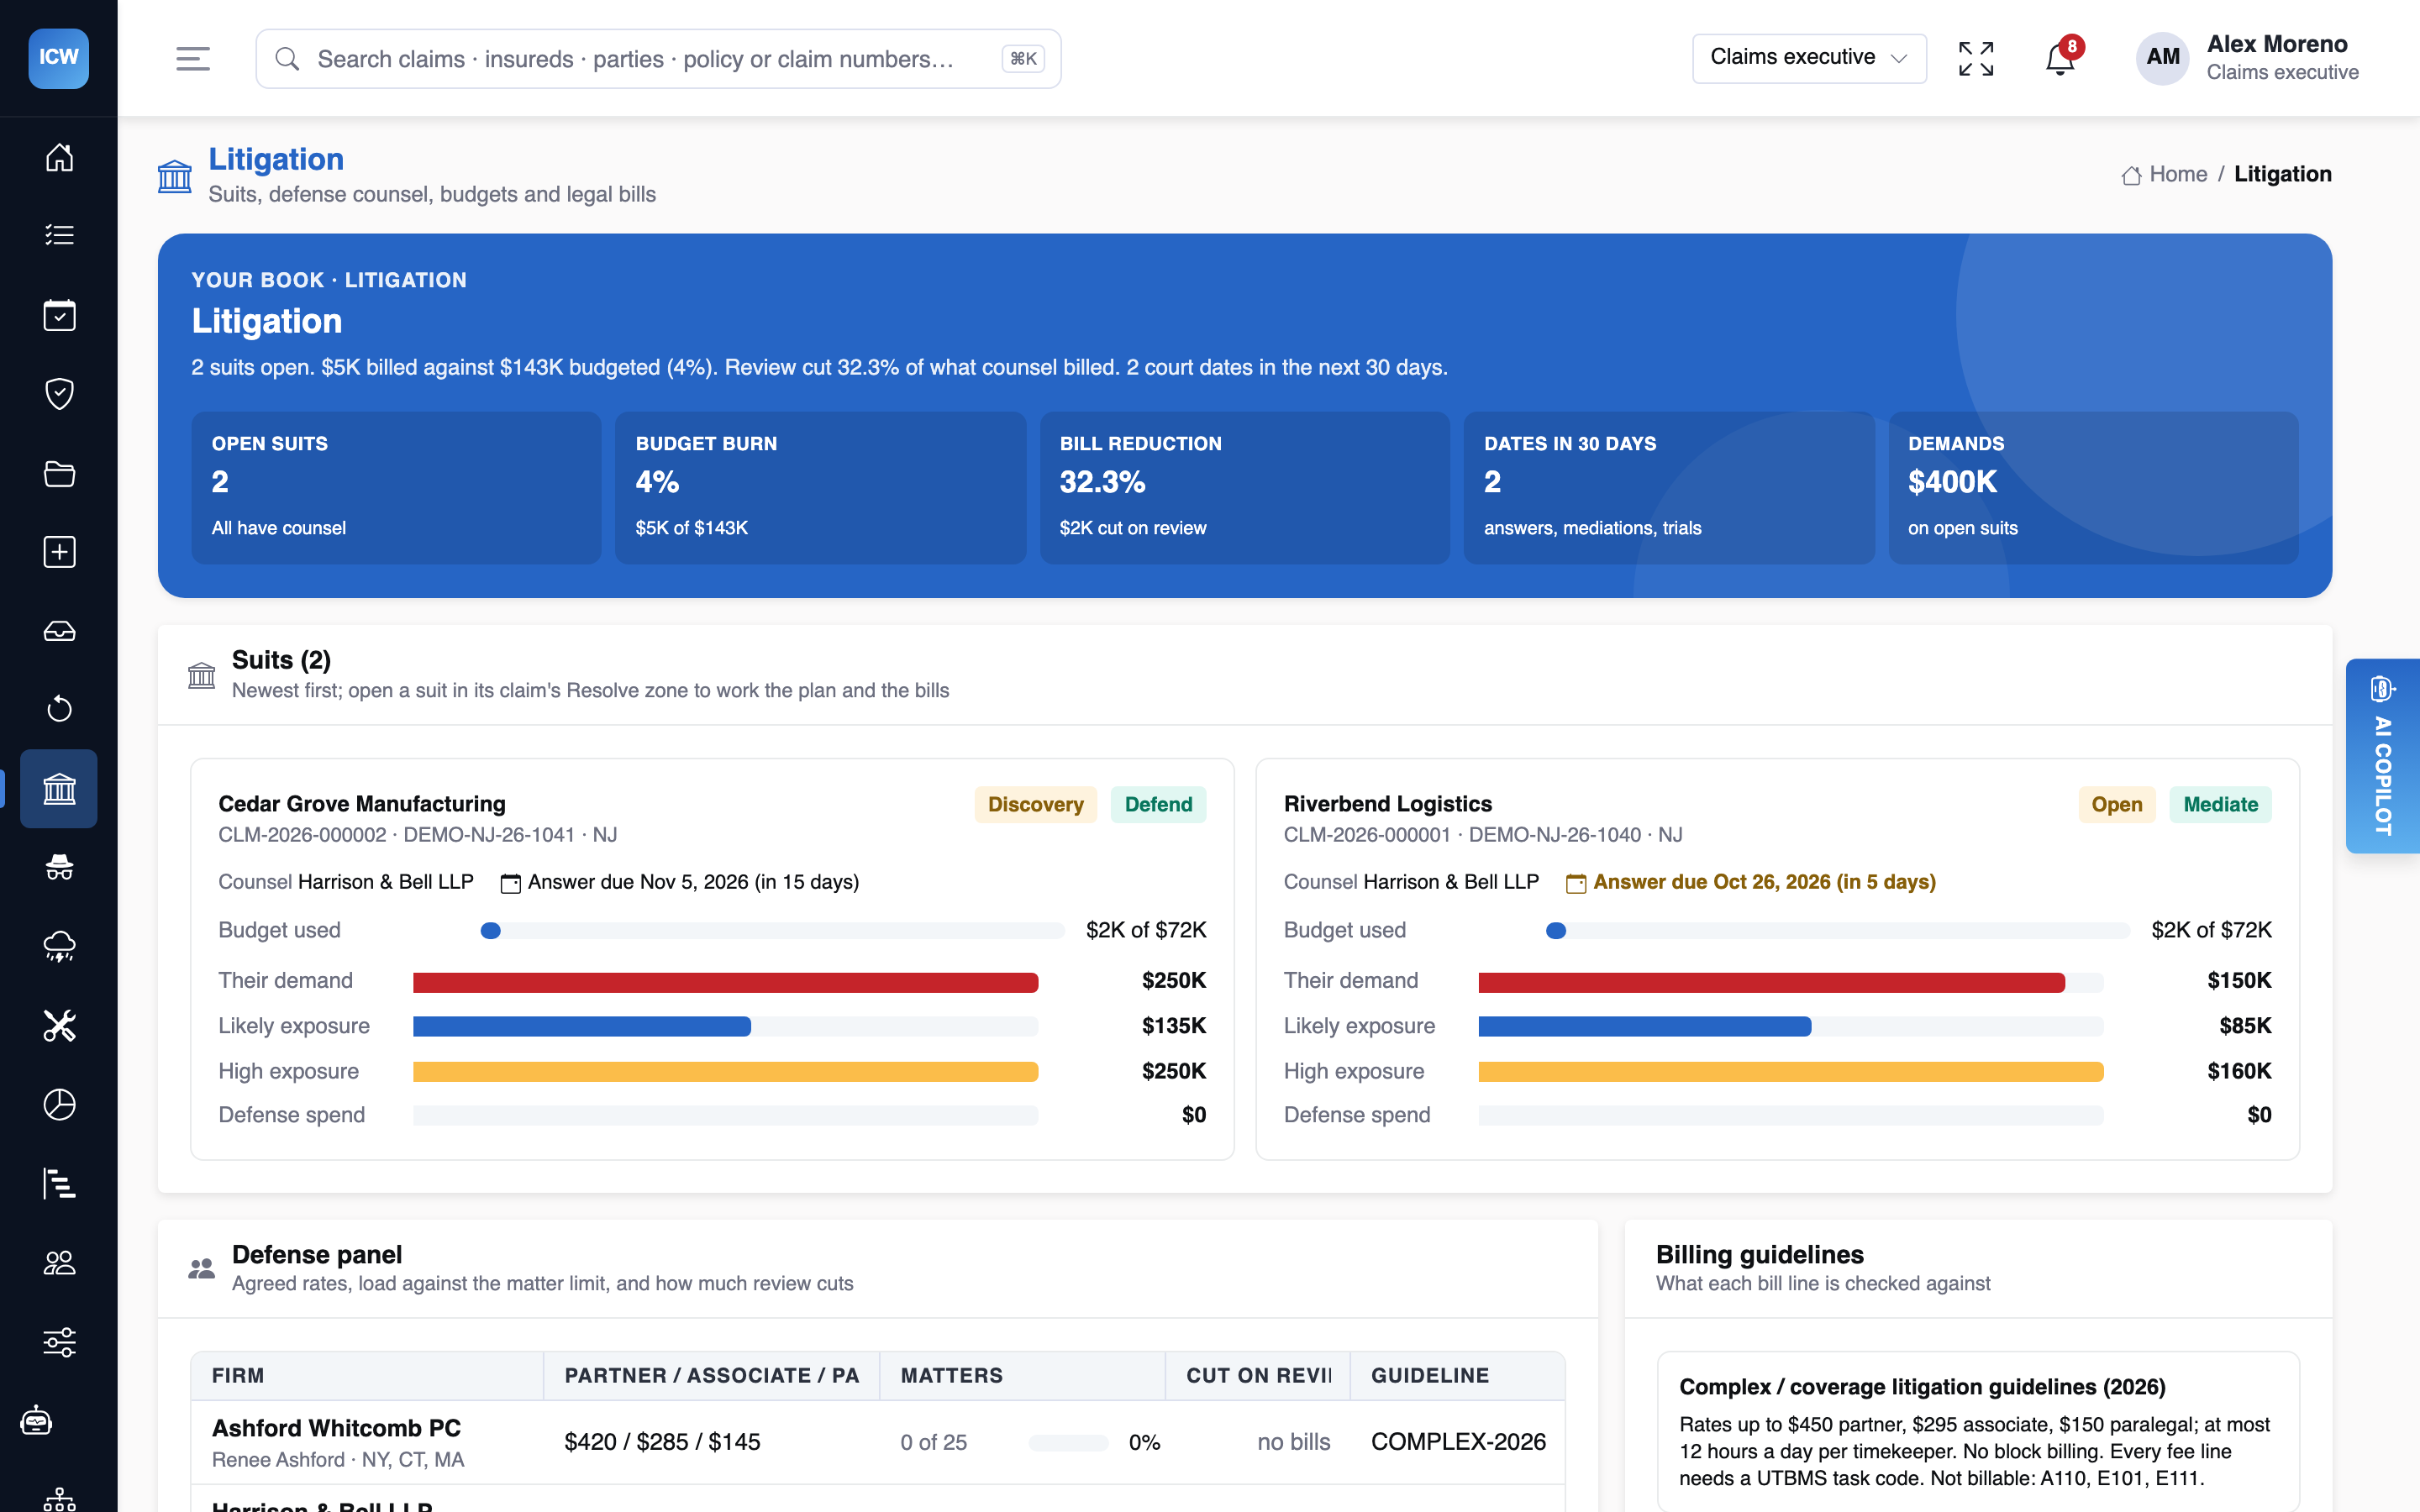Open the pie chart icon in sidebar

[59, 1104]
